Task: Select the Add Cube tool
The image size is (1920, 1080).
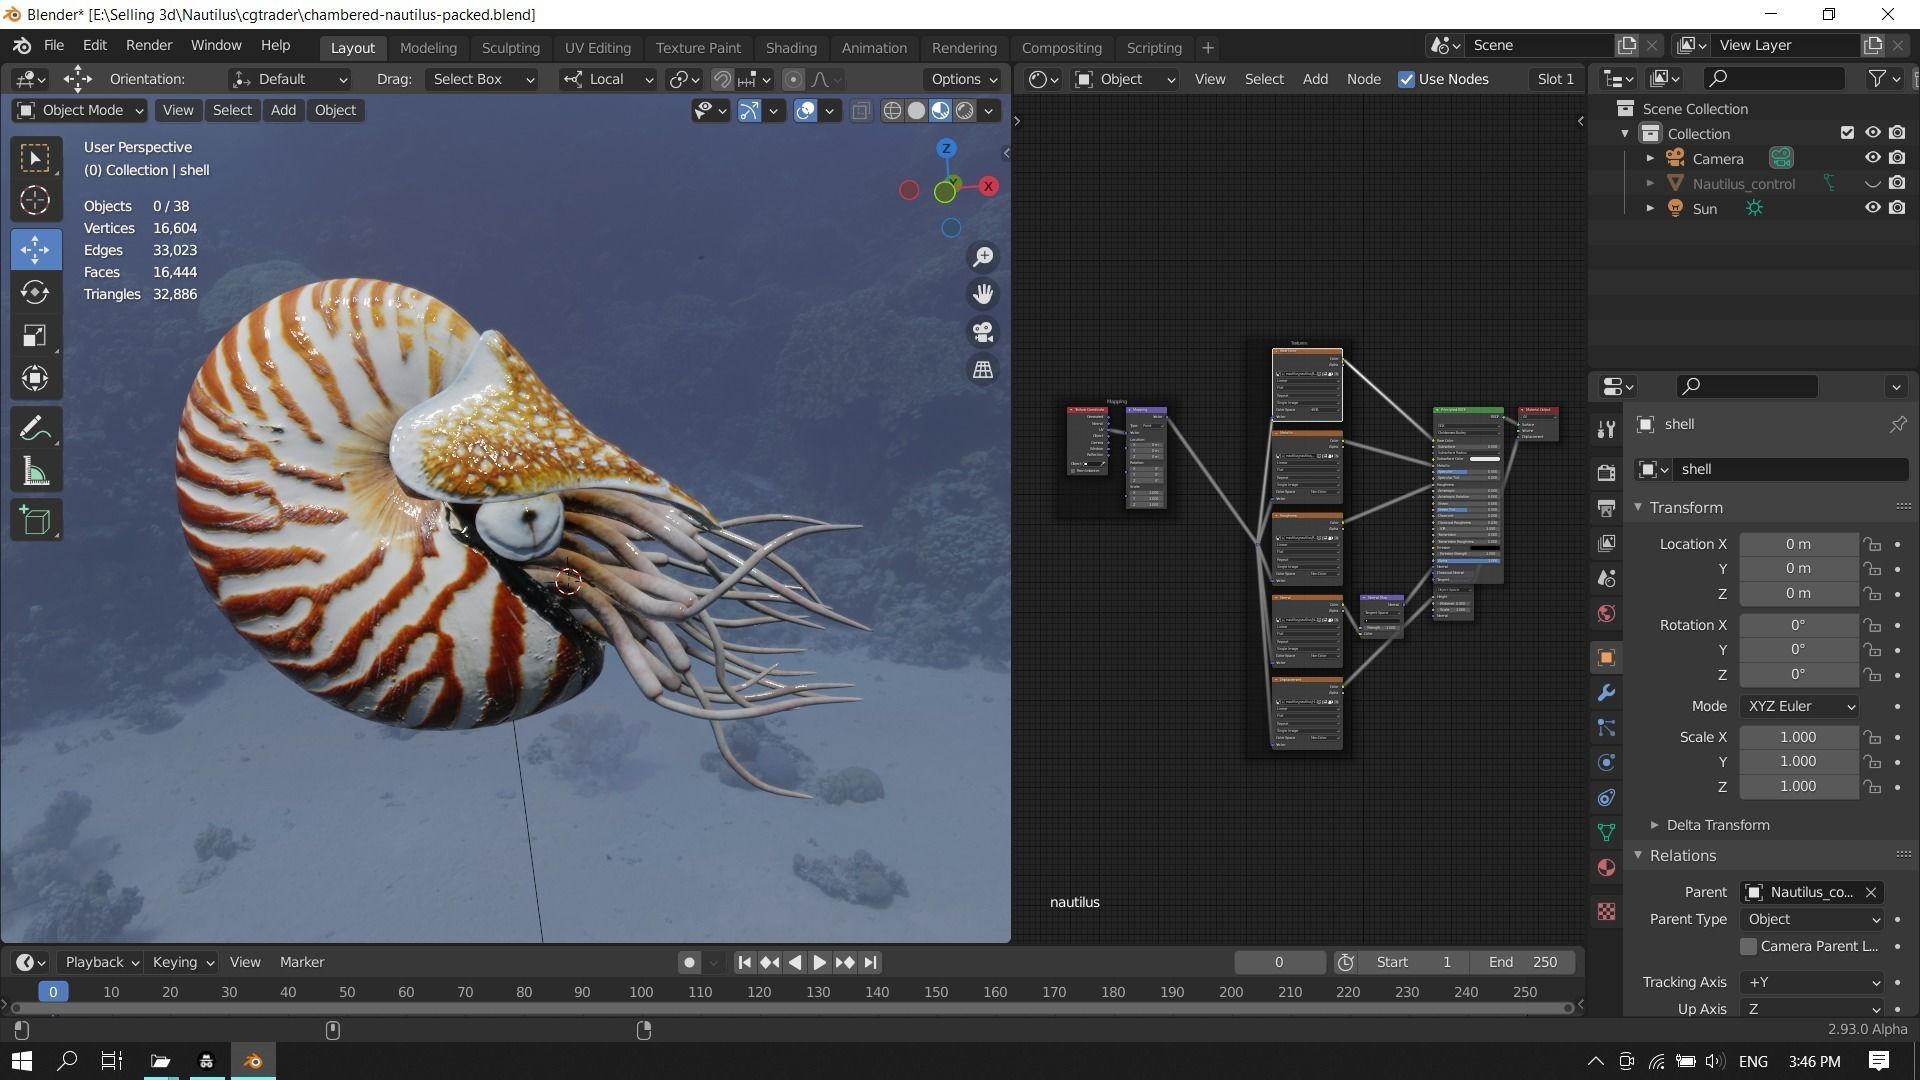Action: (x=35, y=521)
